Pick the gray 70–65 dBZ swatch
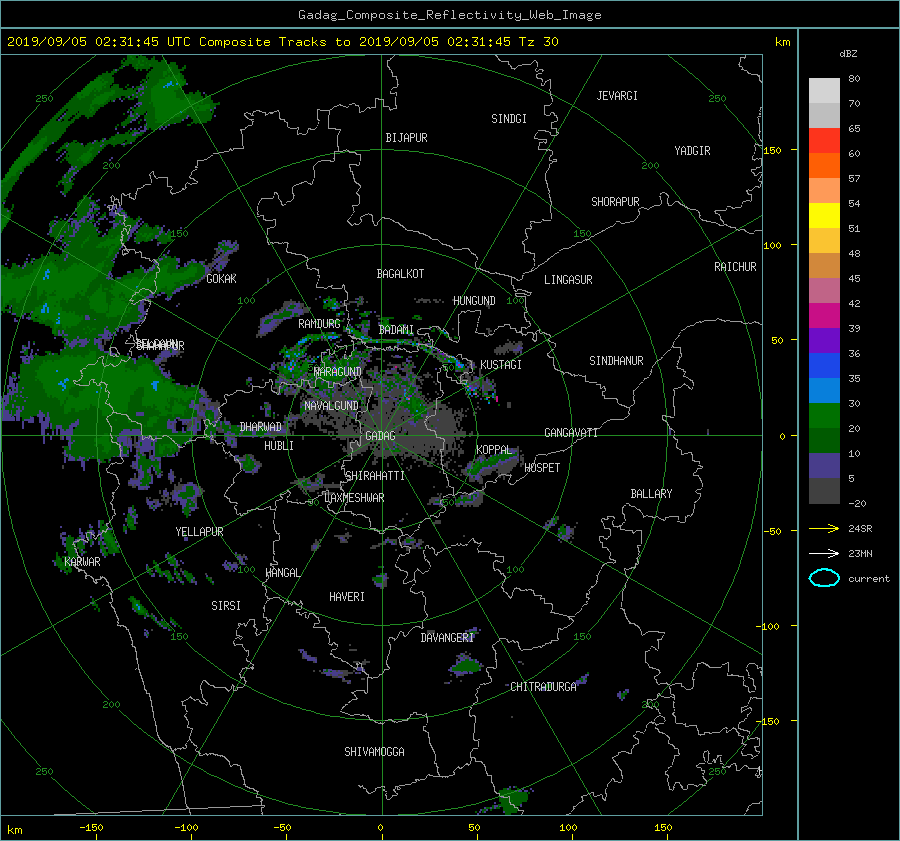The image size is (900, 841). (824, 115)
